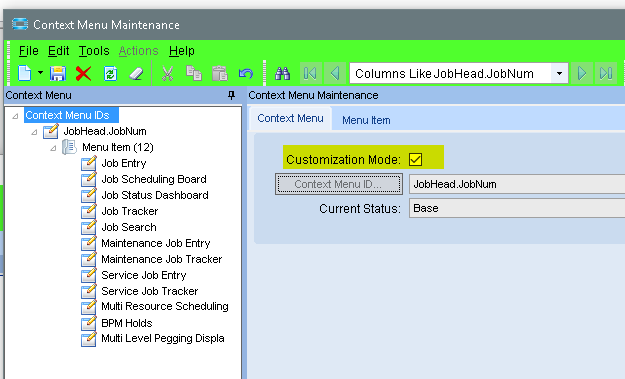Go to the first record arrow

pos(310,73)
